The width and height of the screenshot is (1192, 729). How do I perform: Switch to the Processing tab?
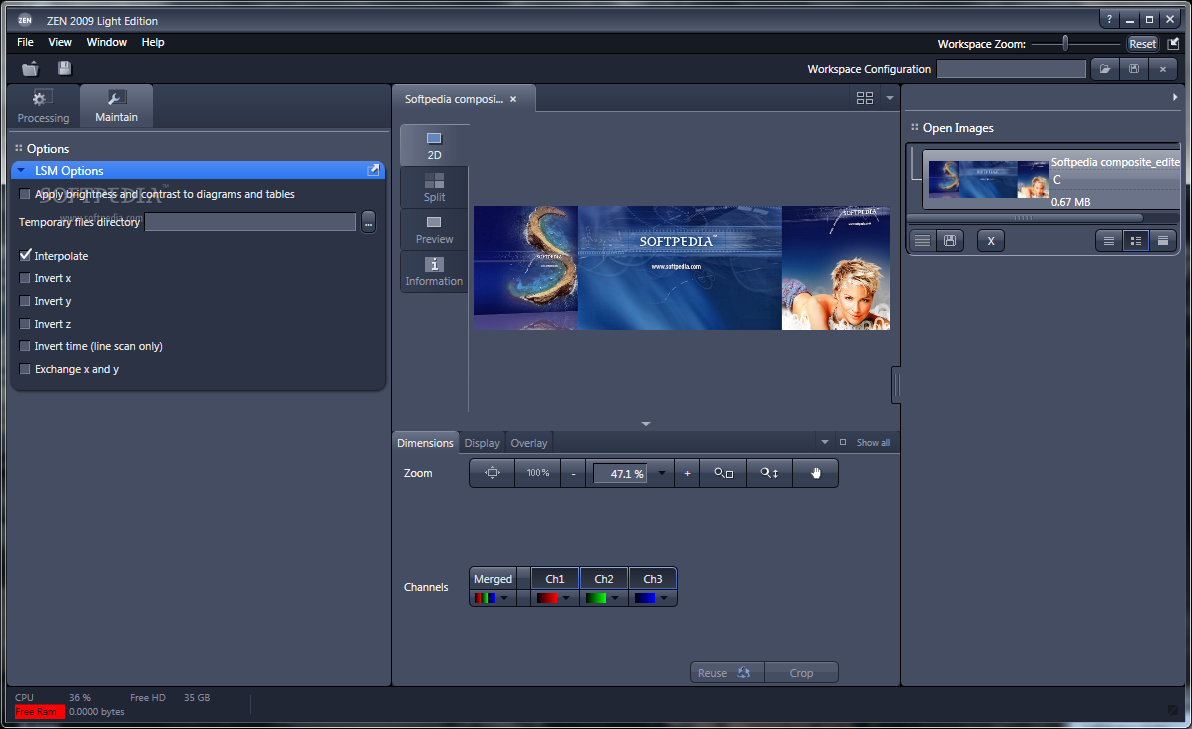point(43,106)
